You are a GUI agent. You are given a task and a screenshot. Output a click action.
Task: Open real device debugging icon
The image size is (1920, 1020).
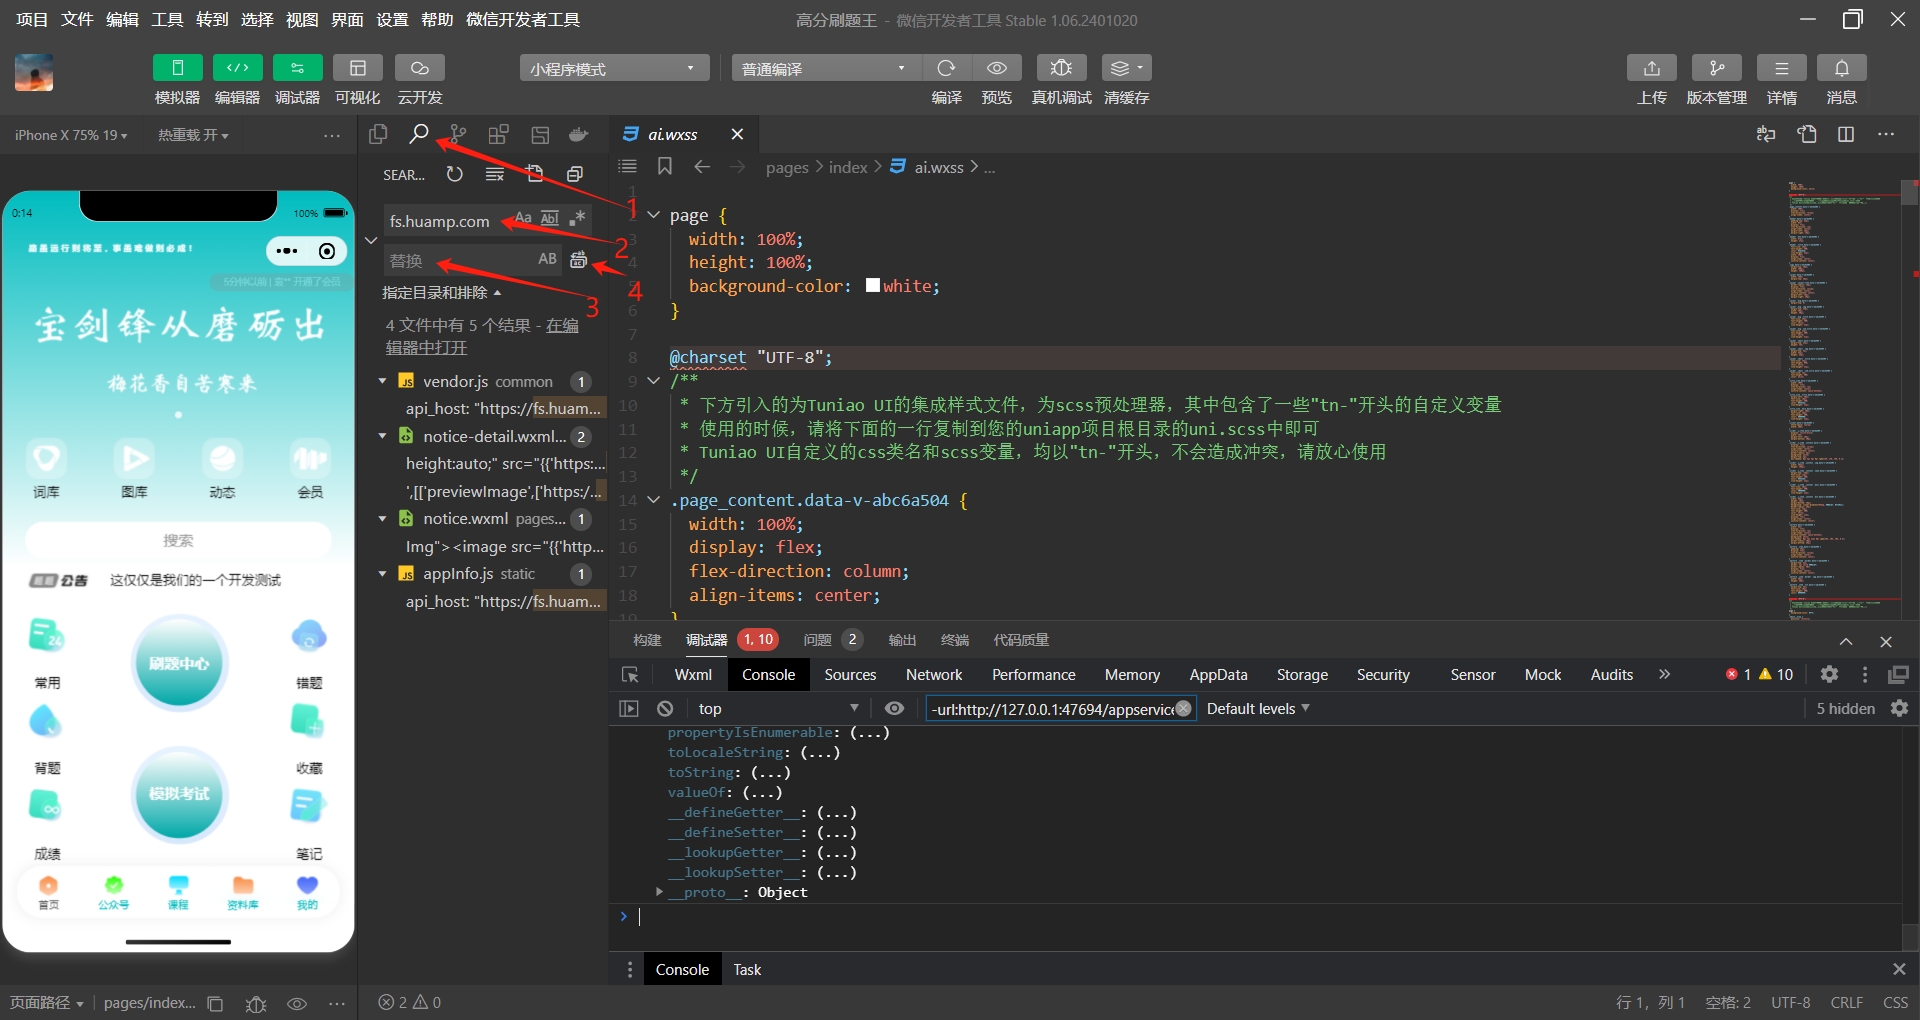[x=1061, y=68]
